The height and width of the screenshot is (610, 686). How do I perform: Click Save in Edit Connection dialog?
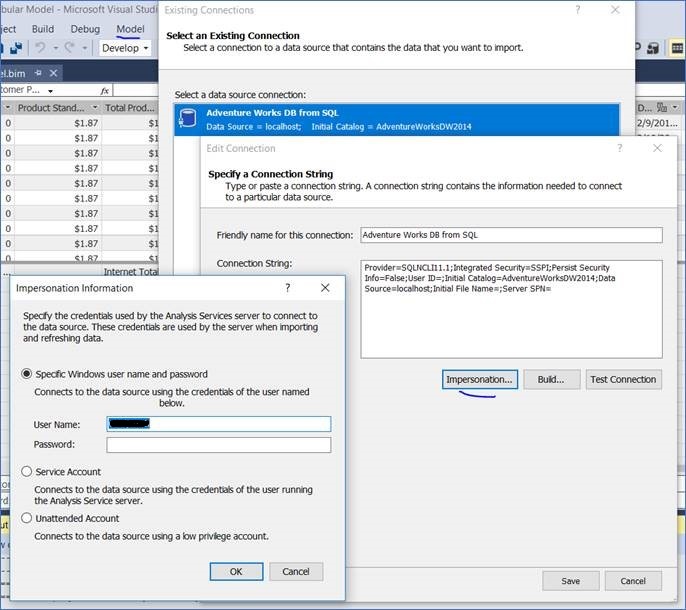[x=570, y=581]
